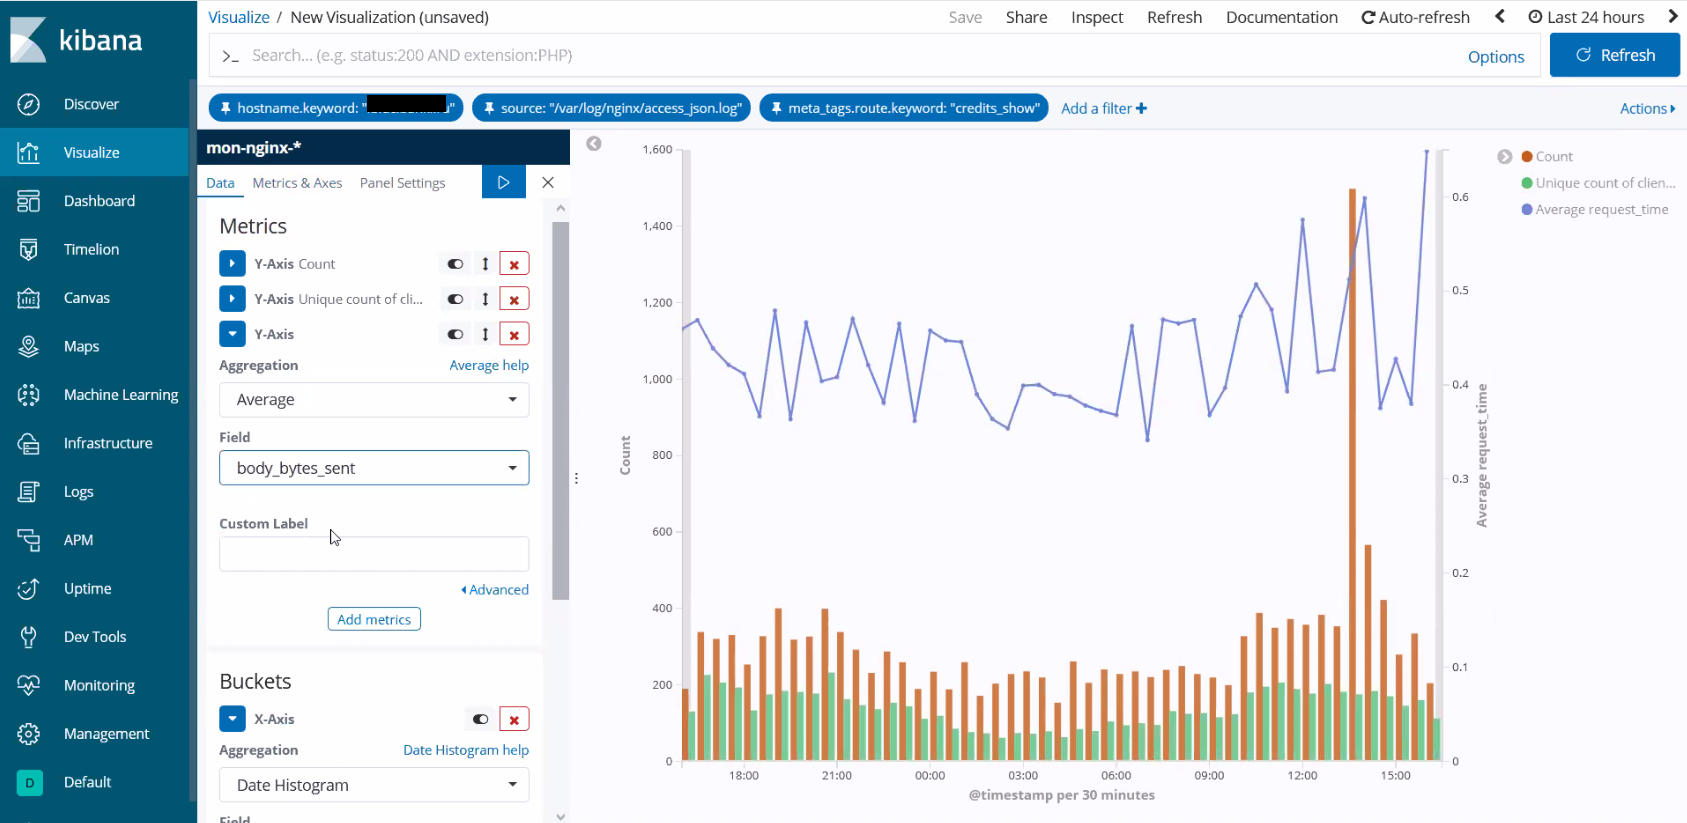The width and height of the screenshot is (1687, 823).
Task: Click the Timelion sidebar icon
Action: 29,250
